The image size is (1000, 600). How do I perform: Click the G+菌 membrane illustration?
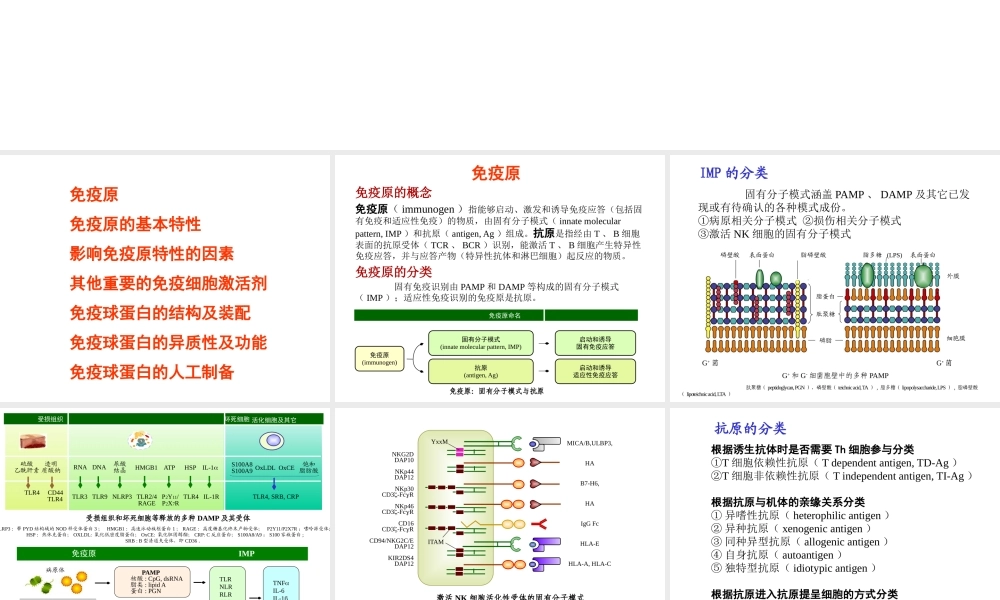click(754, 313)
